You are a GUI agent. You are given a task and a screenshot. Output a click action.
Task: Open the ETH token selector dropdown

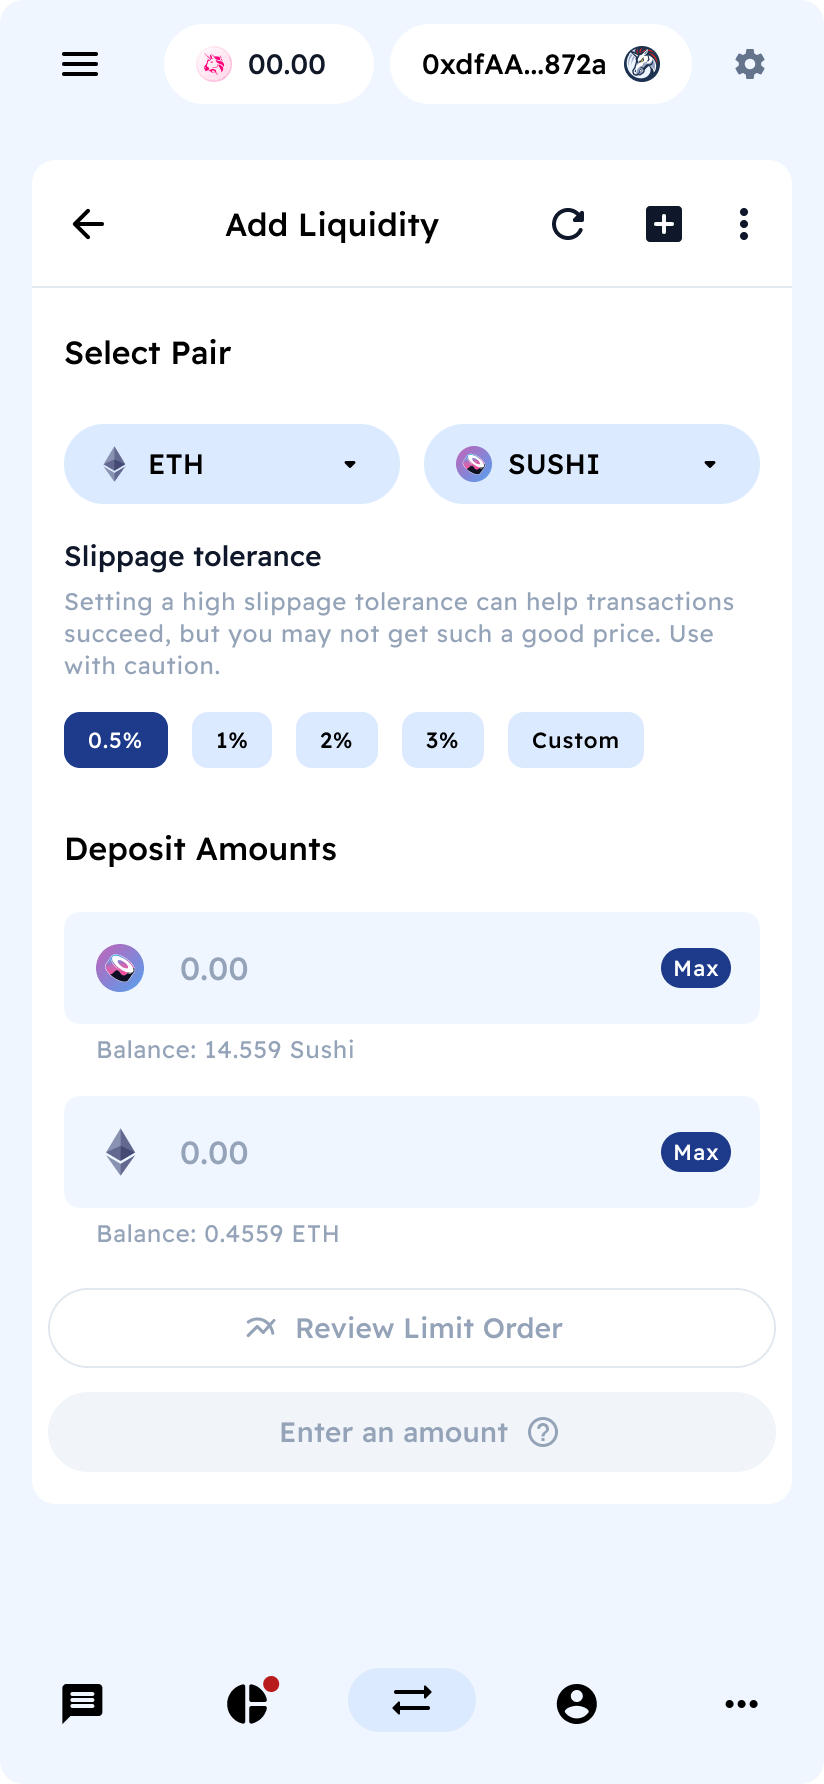click(x=231, y=464)
